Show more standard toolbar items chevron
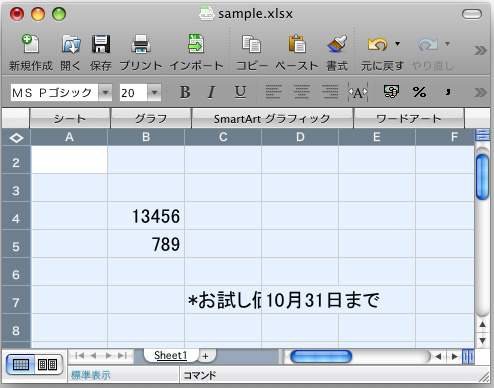494x388 pixels. coord(480,50)
